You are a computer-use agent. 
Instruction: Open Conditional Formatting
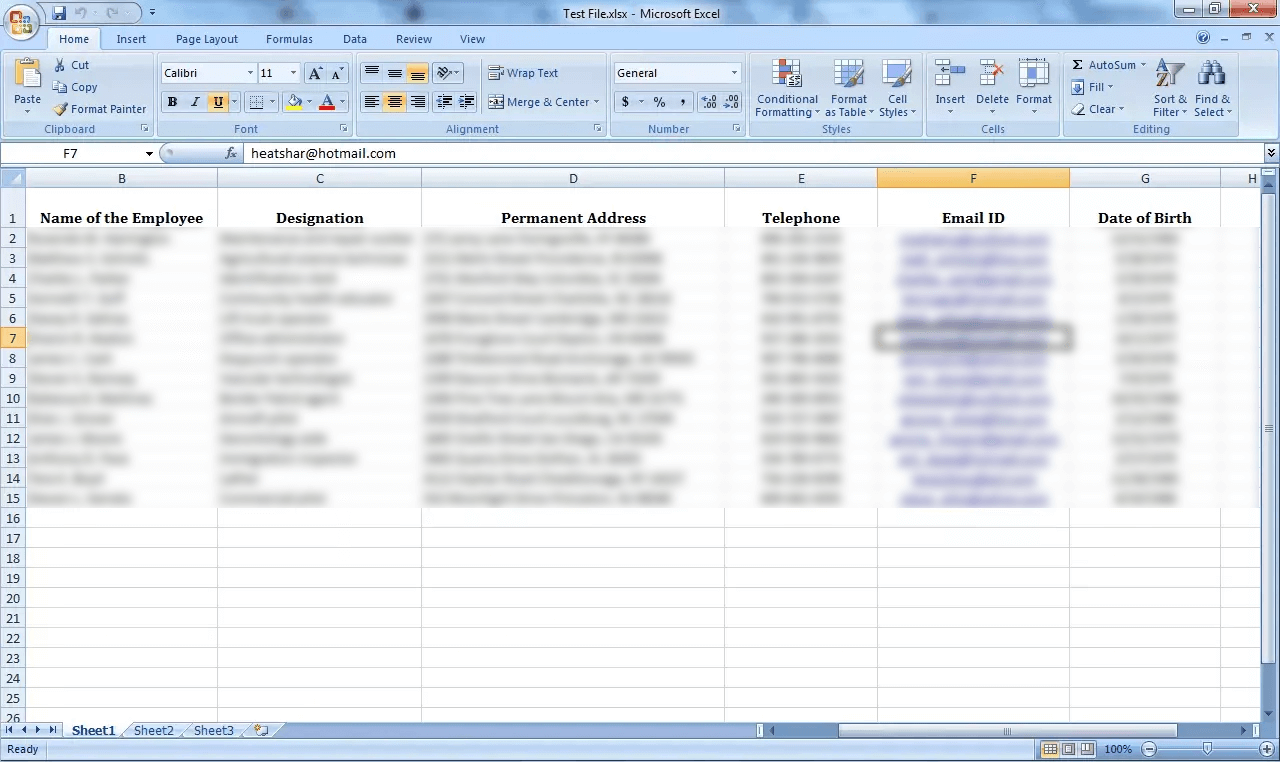tap(787, 88)
